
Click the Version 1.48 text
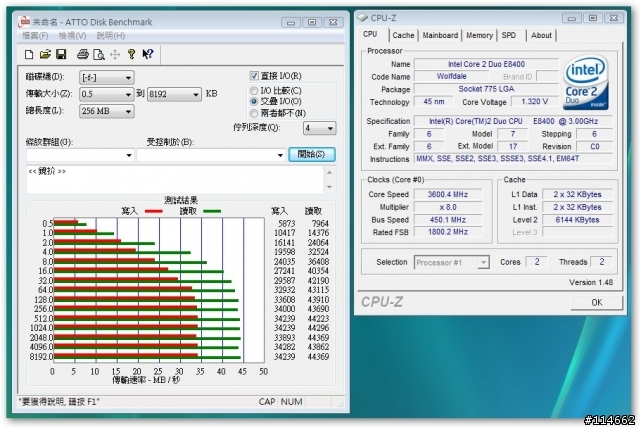click(x=591, y=282)
